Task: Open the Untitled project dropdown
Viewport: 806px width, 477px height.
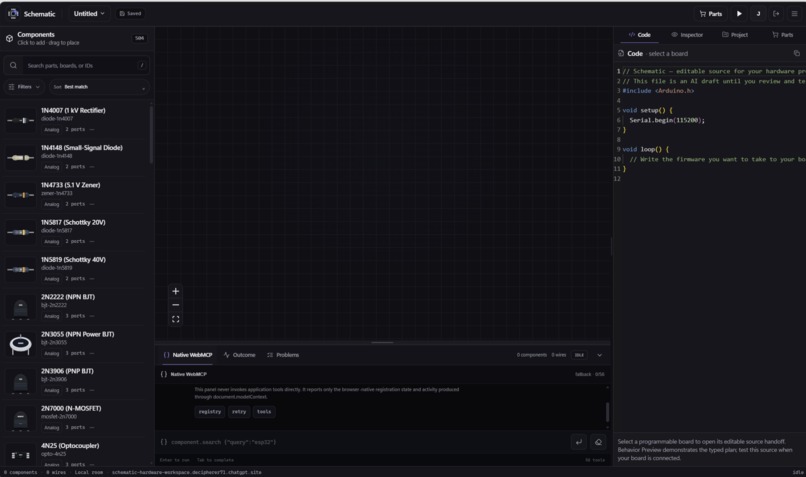Action: coord(89,13)
